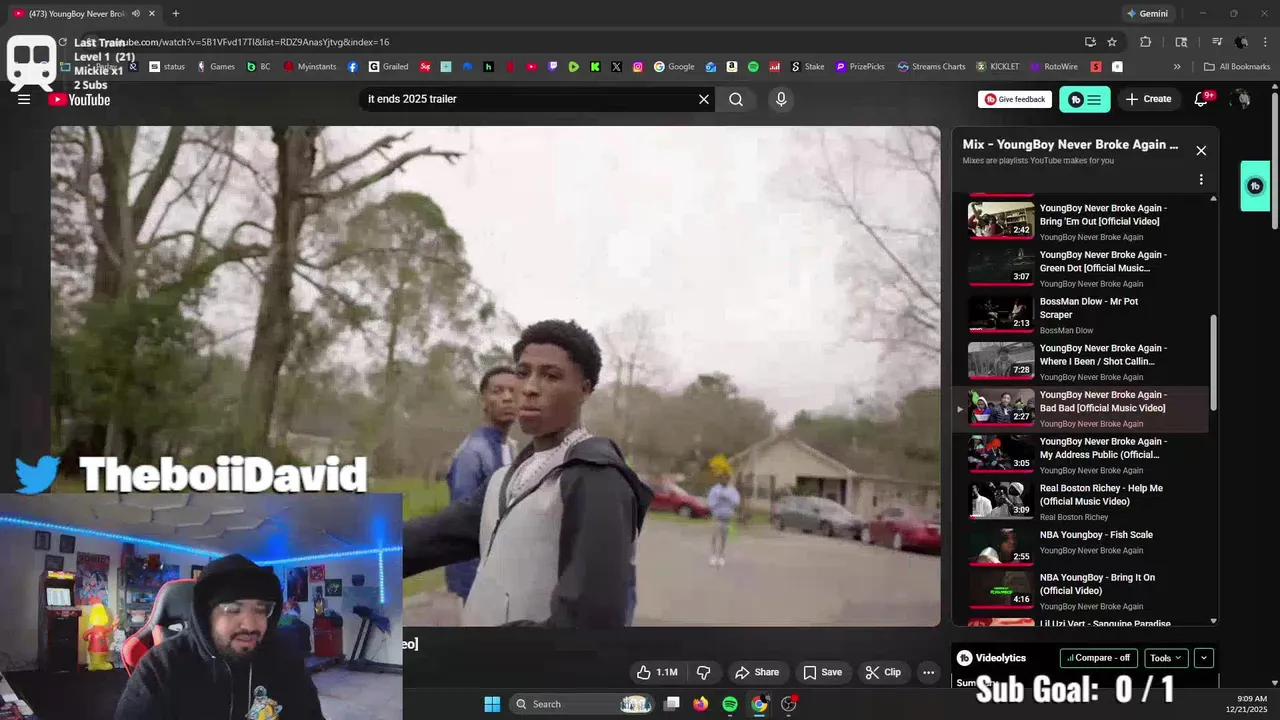Focus the YouTube search input field
This screenshot has width=1280, height=720.
pos(528,99)
